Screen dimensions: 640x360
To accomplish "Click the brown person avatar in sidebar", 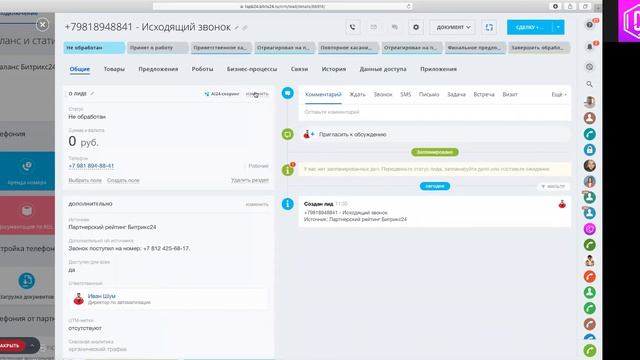I will 589,118.
